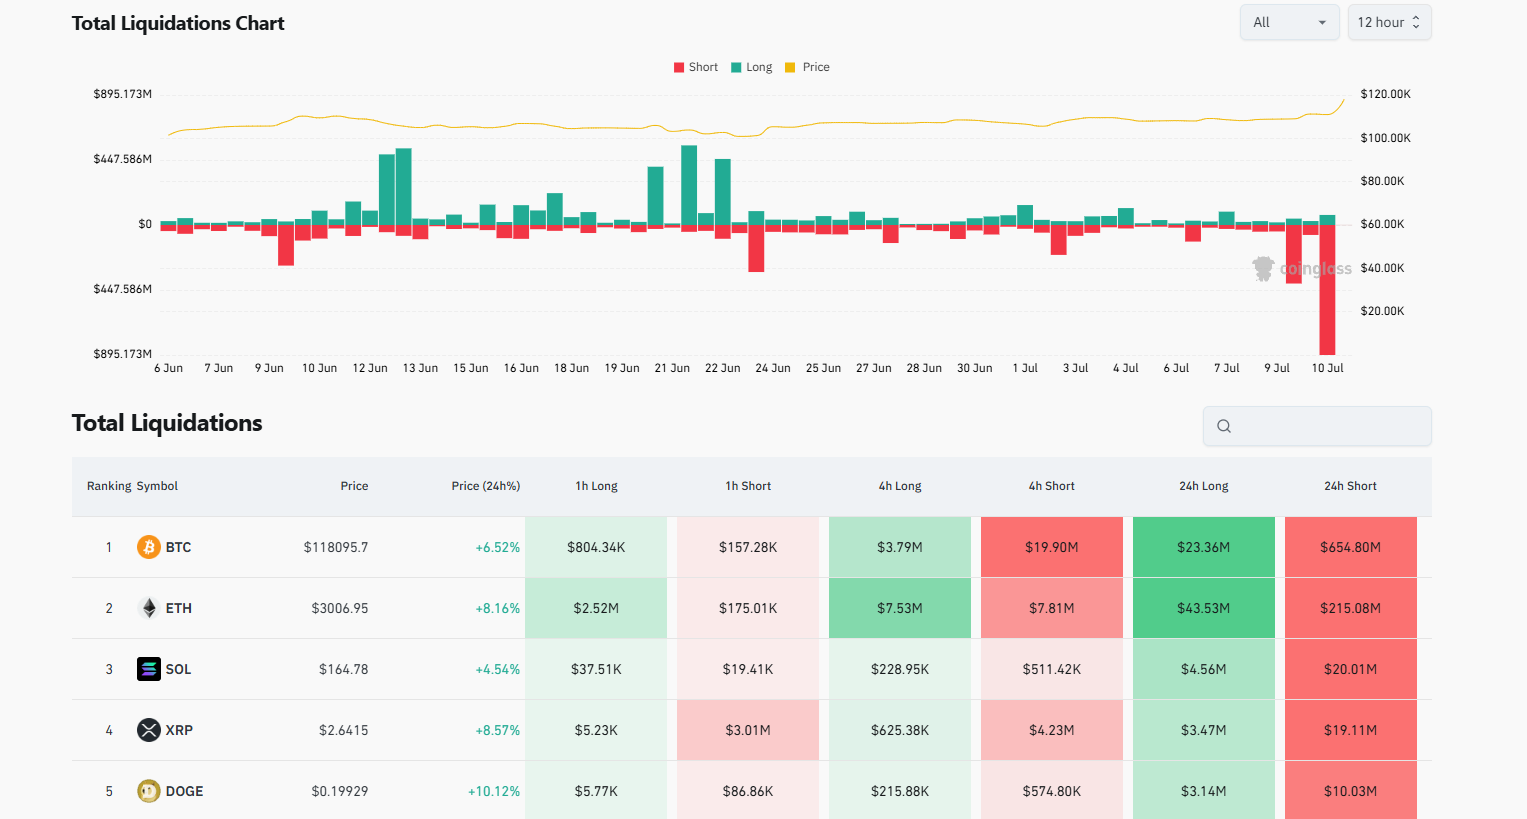1527x819 pixels.
Task: Click SOL 24h Short value $20.01M
Action: pos(1350,669)
